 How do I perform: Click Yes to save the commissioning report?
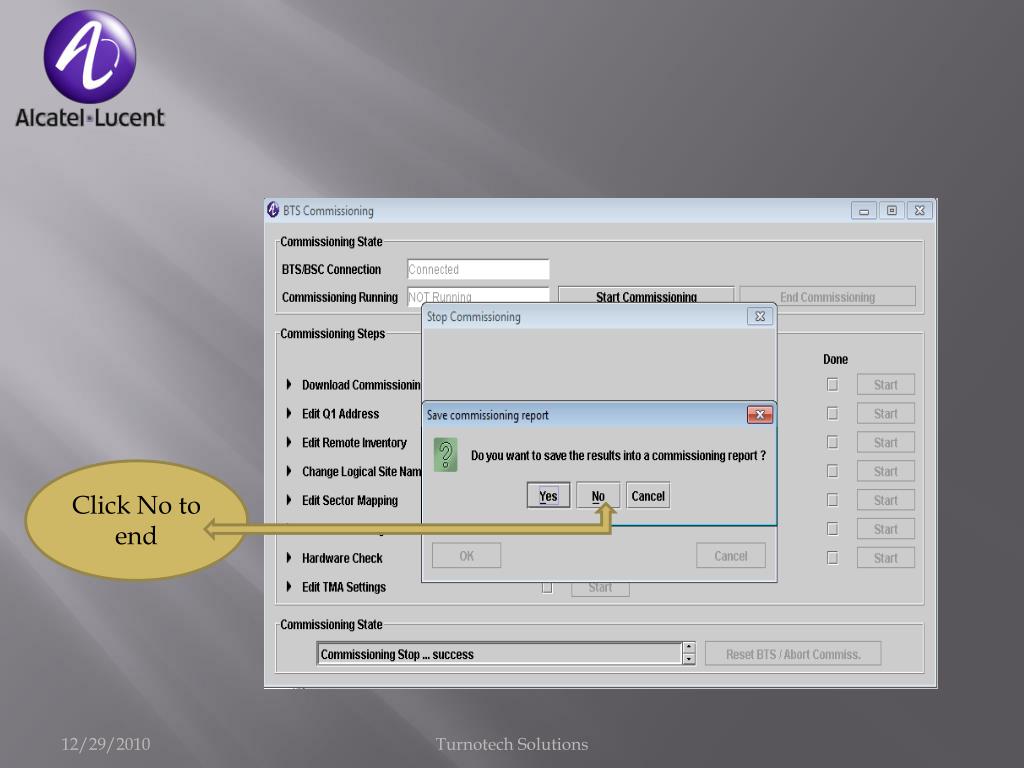[548, 496]
